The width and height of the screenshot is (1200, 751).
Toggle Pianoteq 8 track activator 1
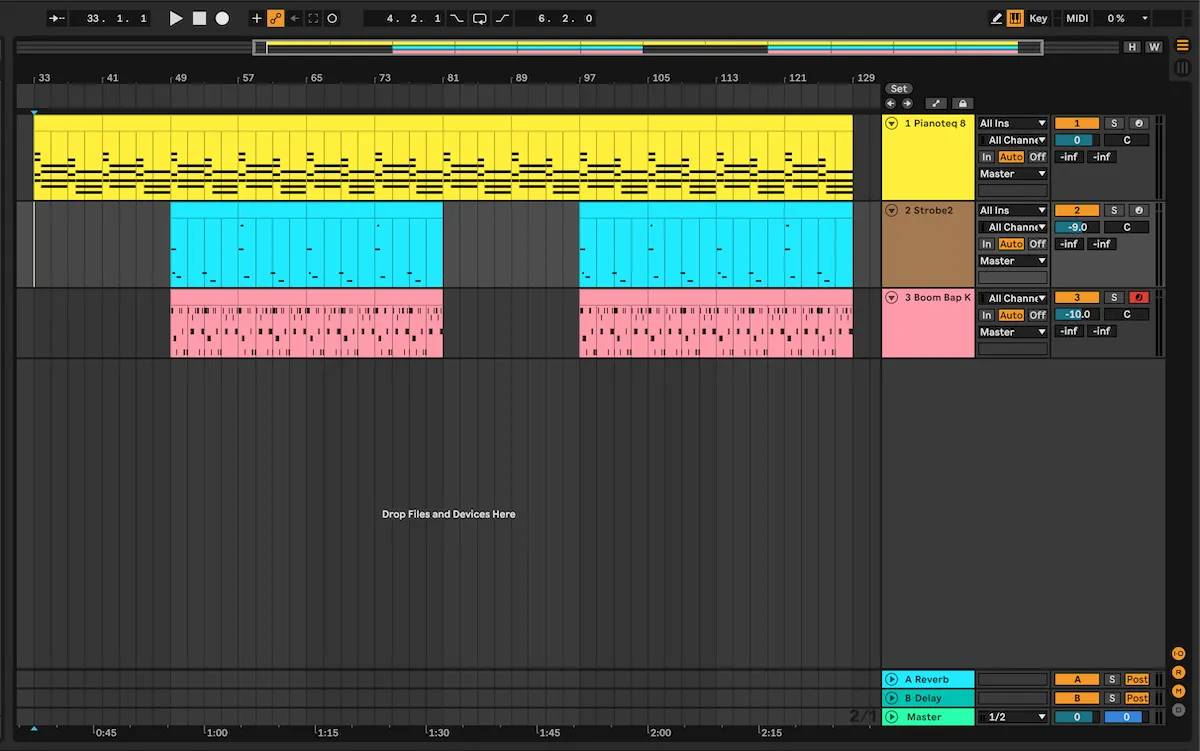1077,124
